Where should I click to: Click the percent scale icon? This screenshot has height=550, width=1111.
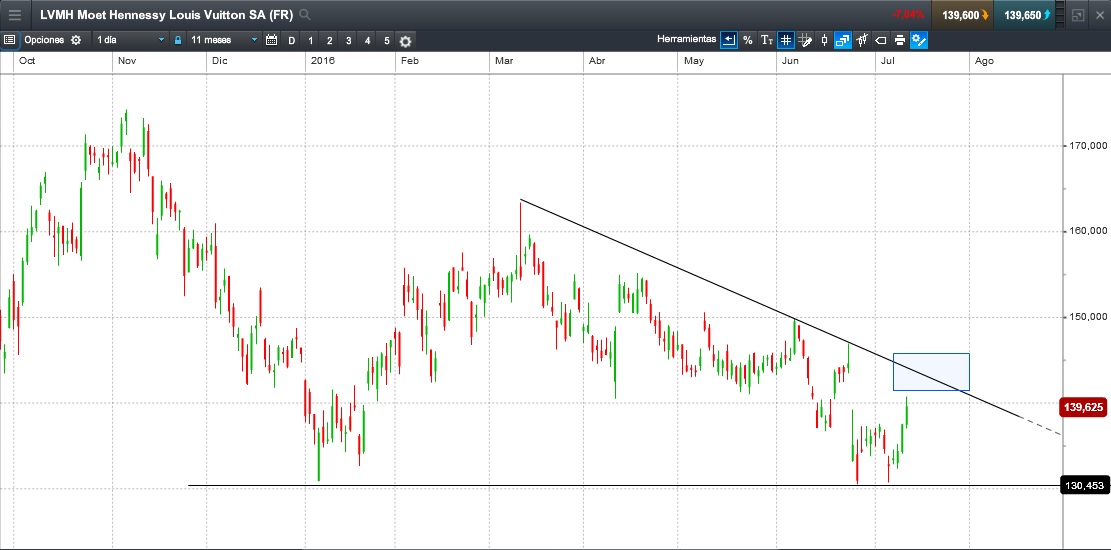[x=748, y=41]
